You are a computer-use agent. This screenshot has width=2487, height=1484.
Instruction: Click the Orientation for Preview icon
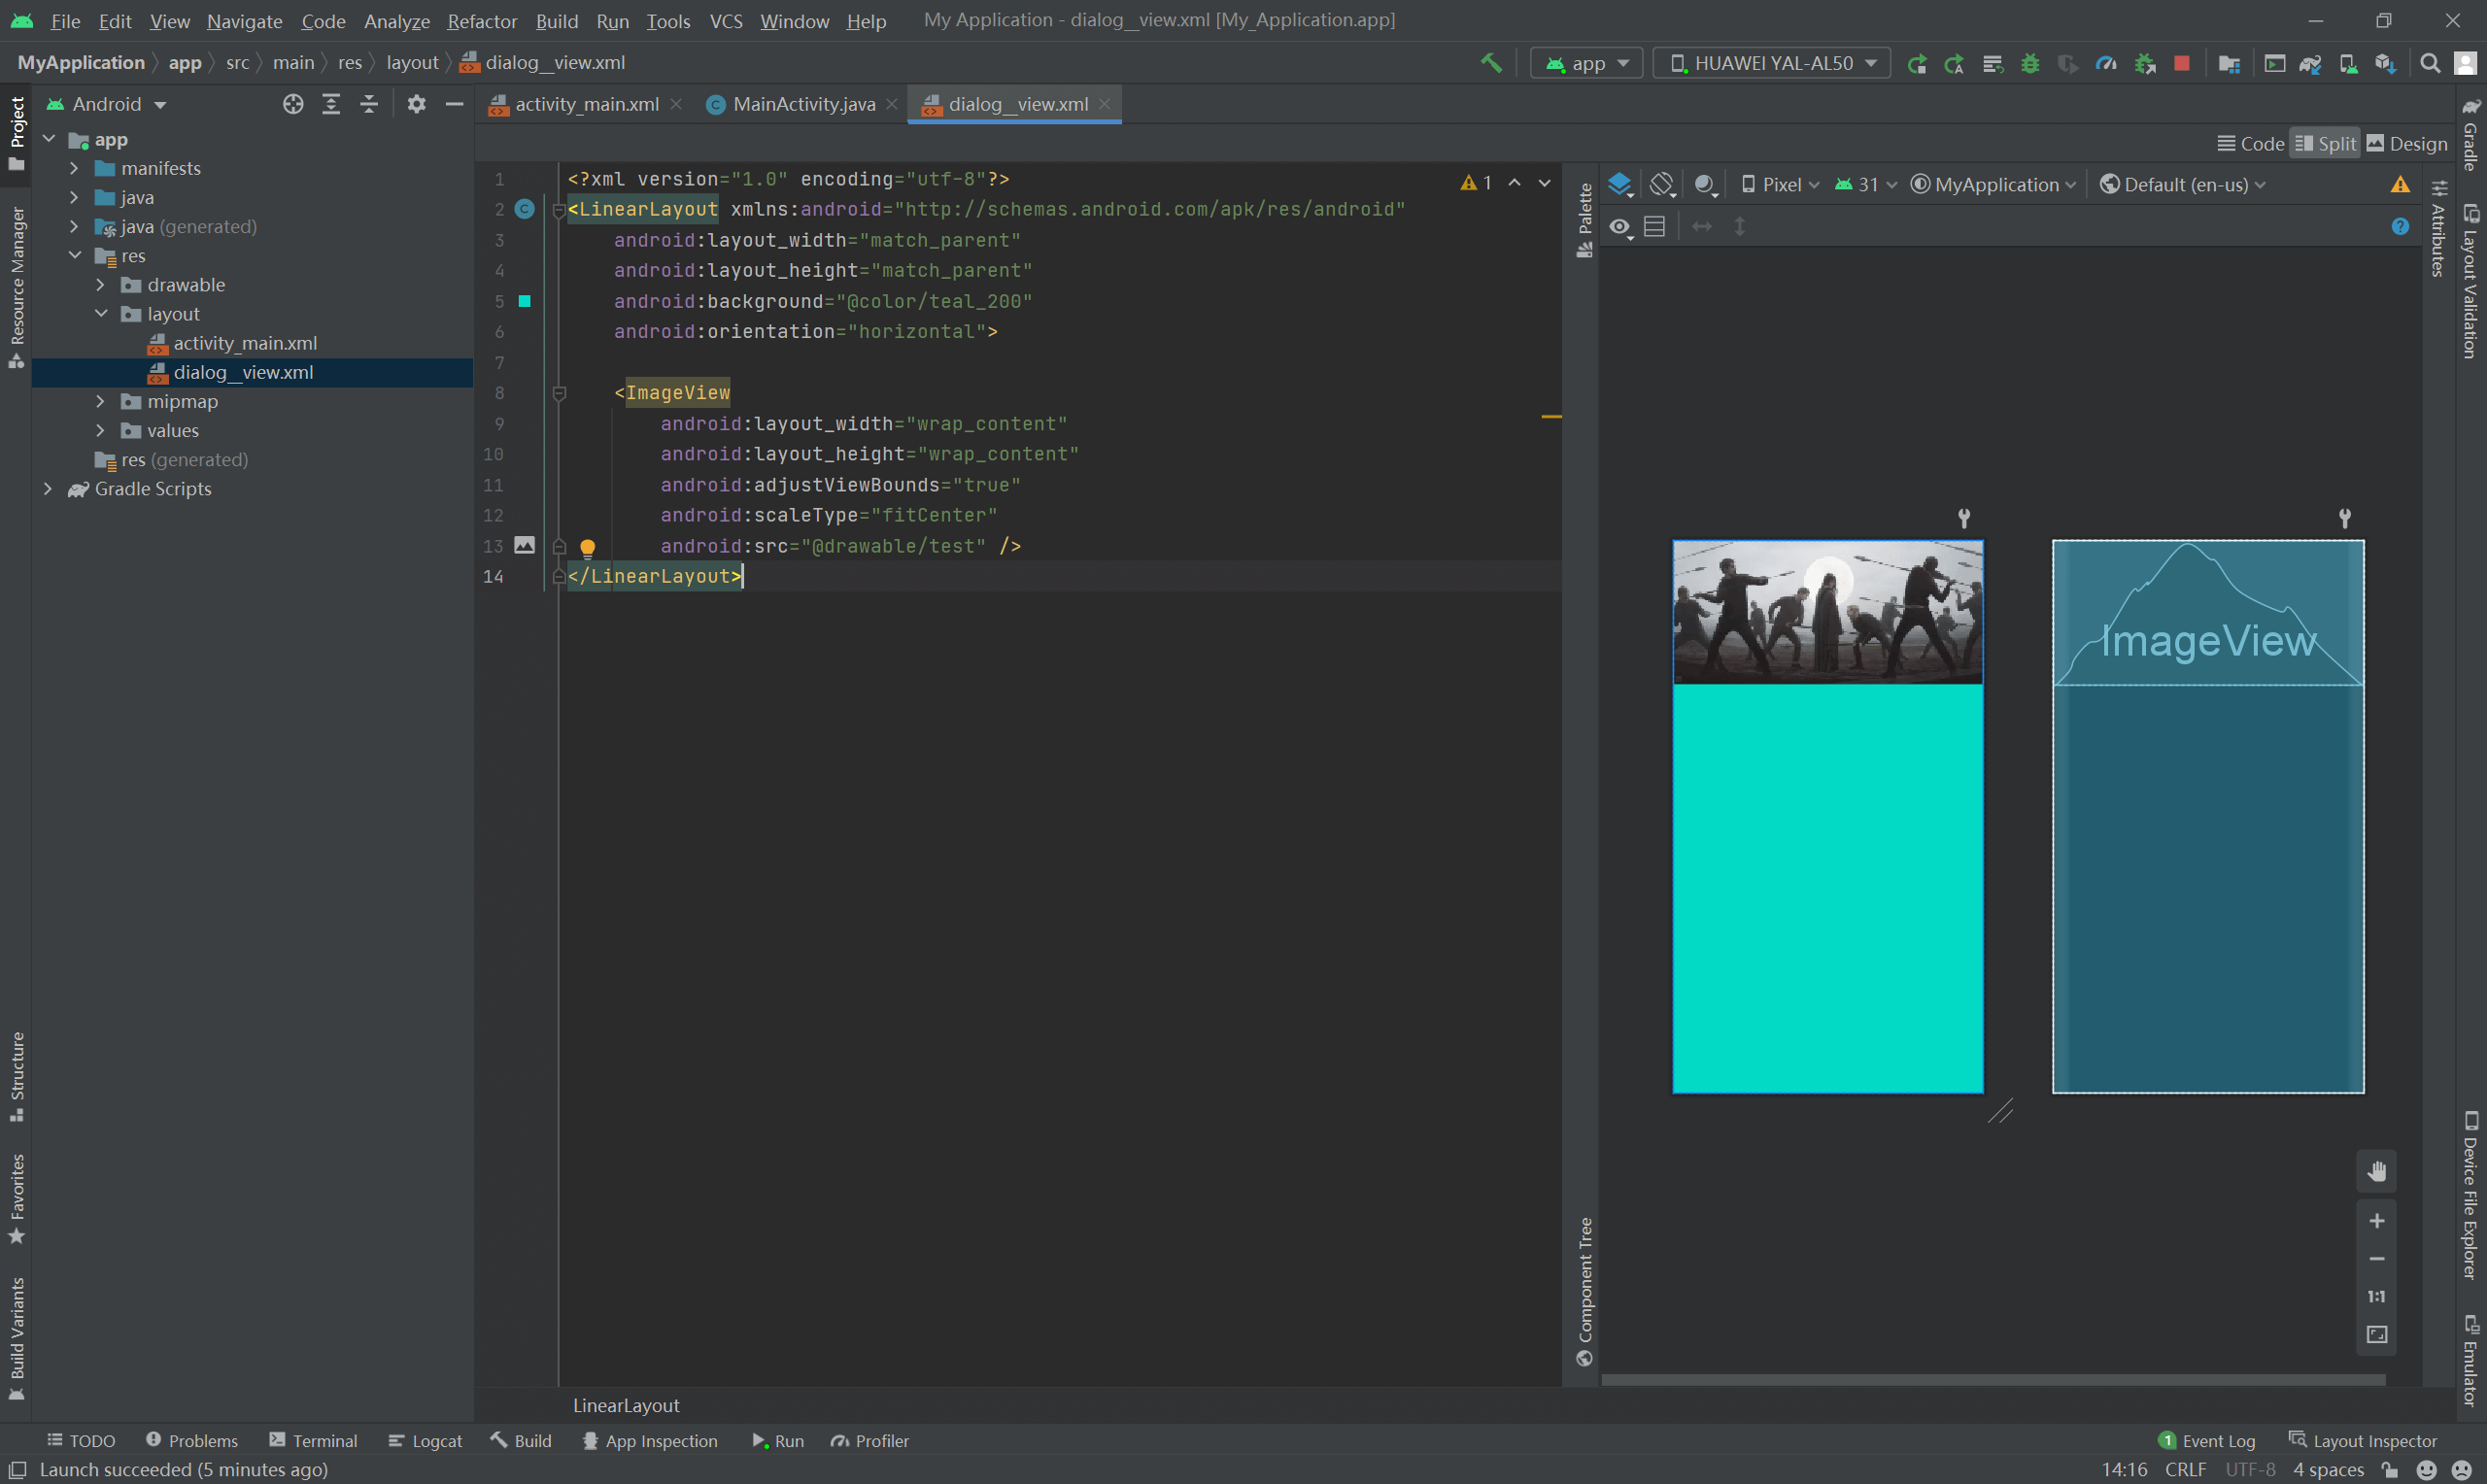[1662, 184]
